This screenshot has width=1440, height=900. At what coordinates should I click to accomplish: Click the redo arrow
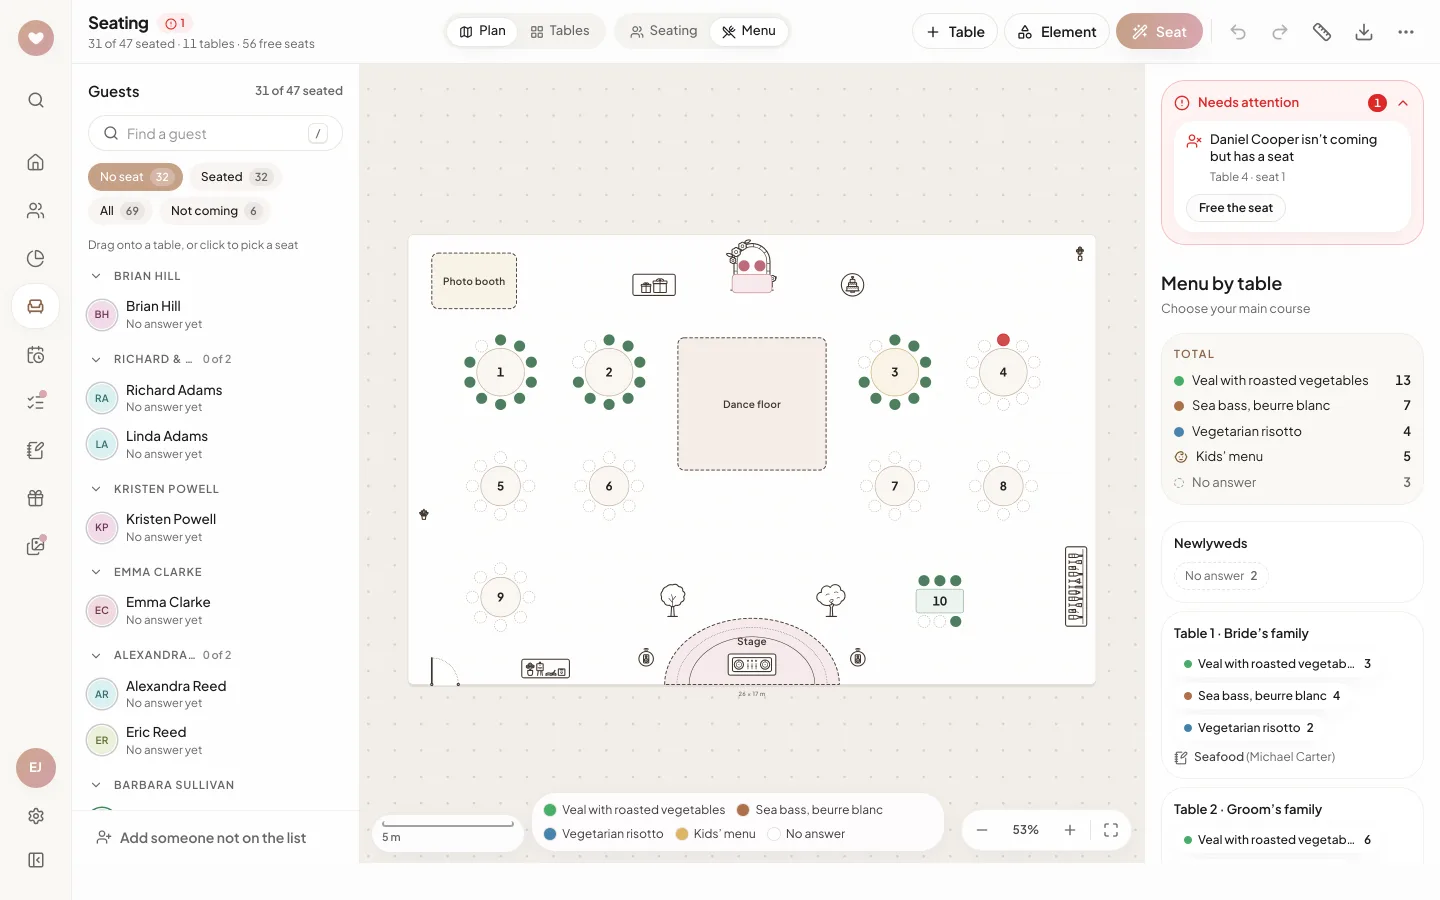click(1280, 32)
